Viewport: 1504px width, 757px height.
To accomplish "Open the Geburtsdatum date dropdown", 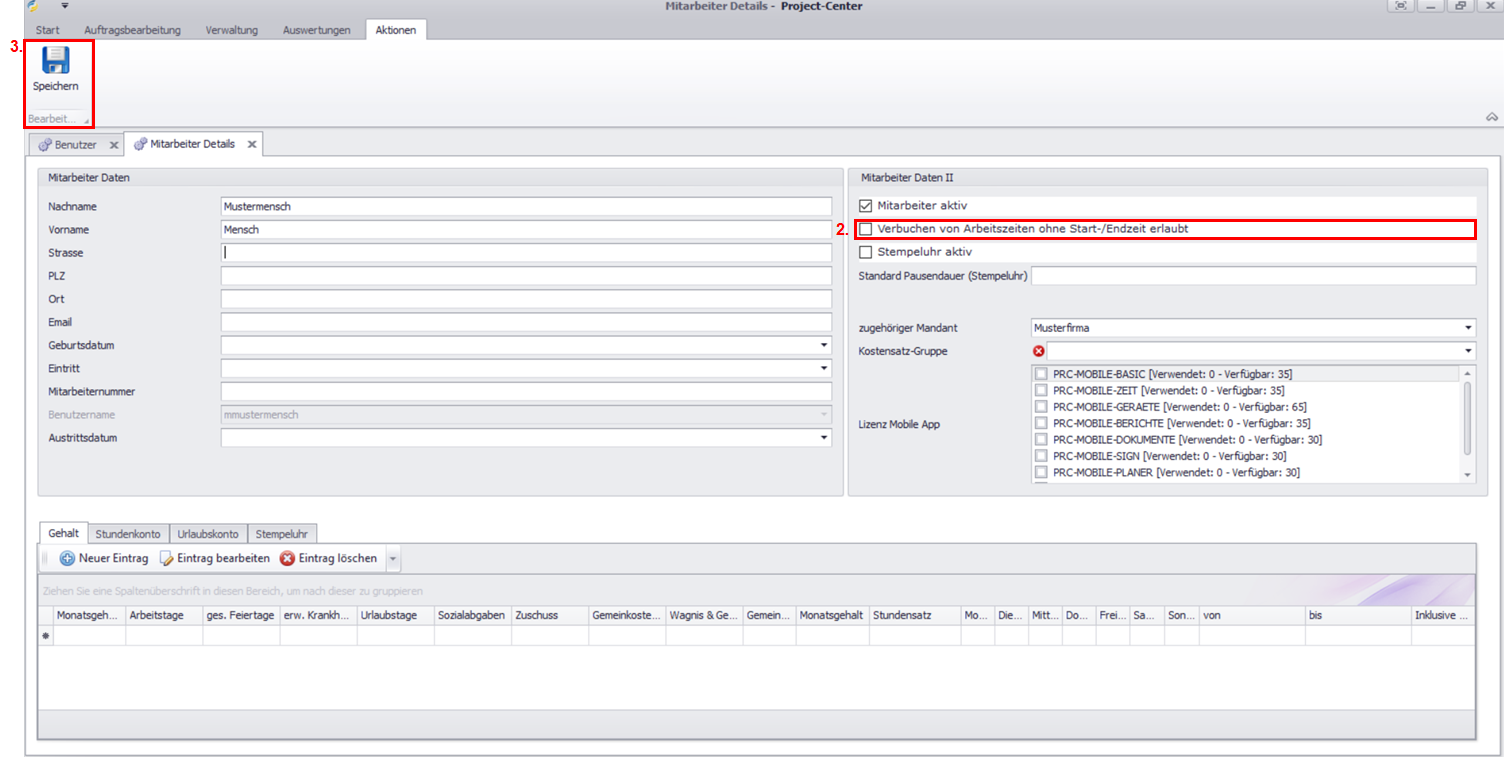I will tap(824, 345).
